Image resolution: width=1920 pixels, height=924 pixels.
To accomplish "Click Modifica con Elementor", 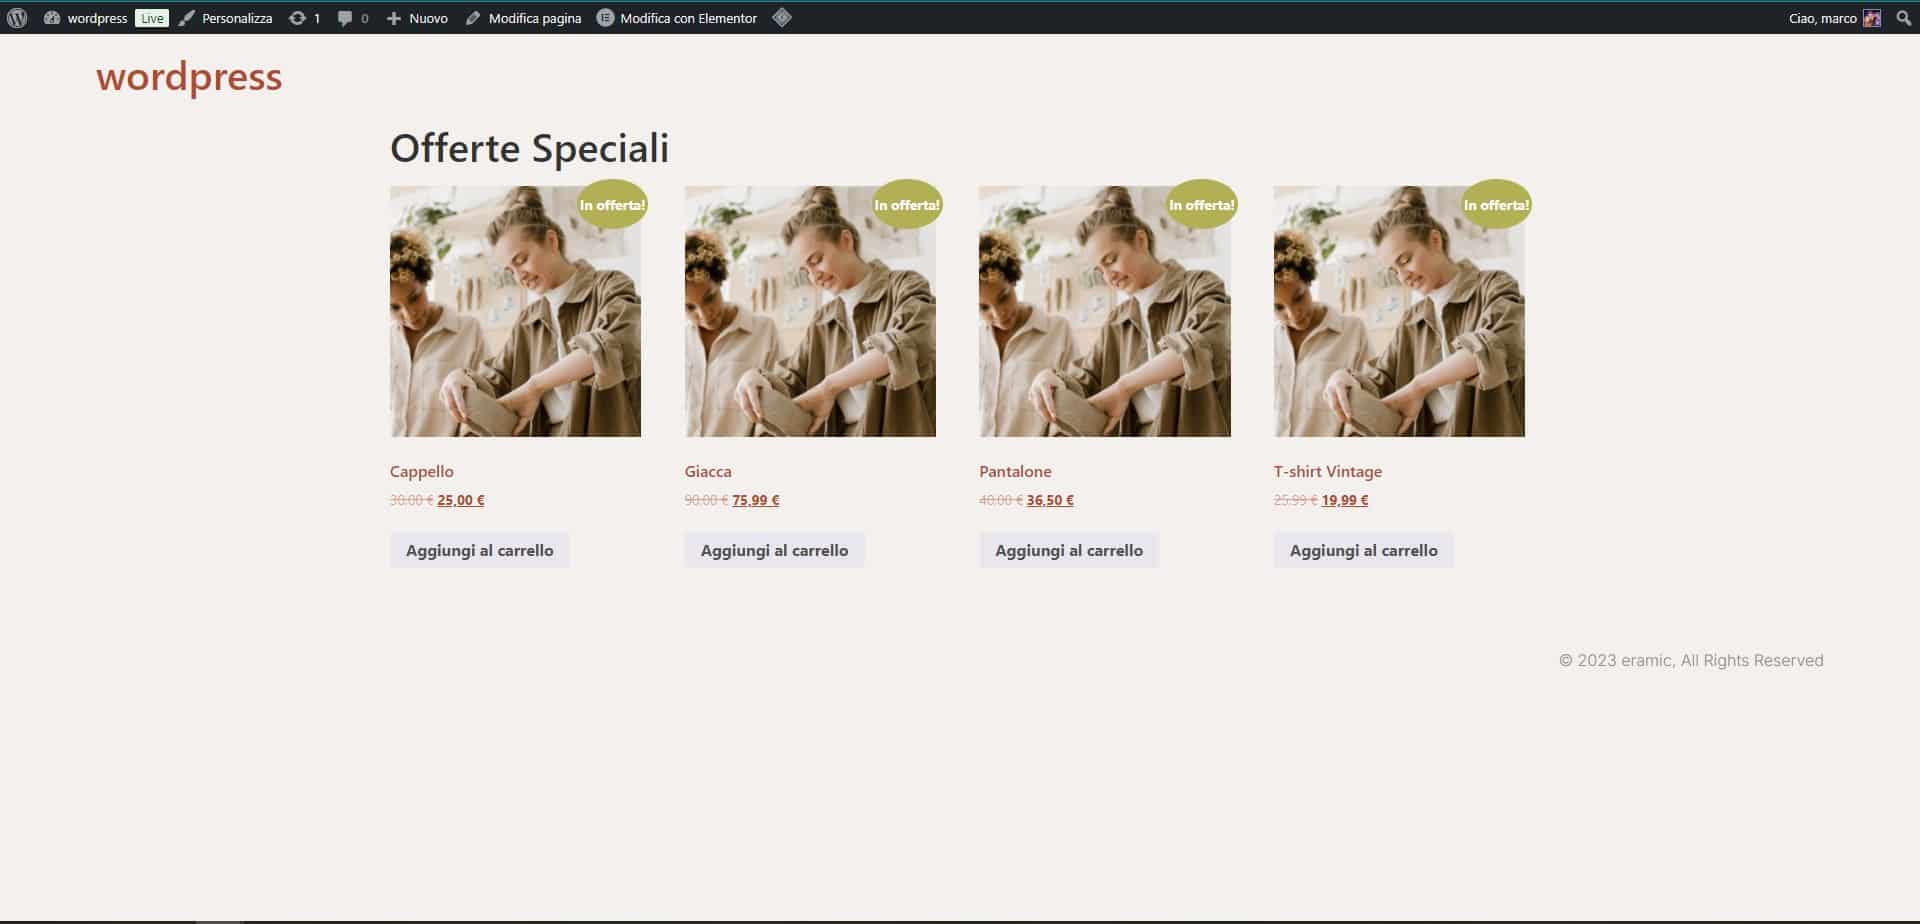I will pyautogui.click(x=677, y=18).
